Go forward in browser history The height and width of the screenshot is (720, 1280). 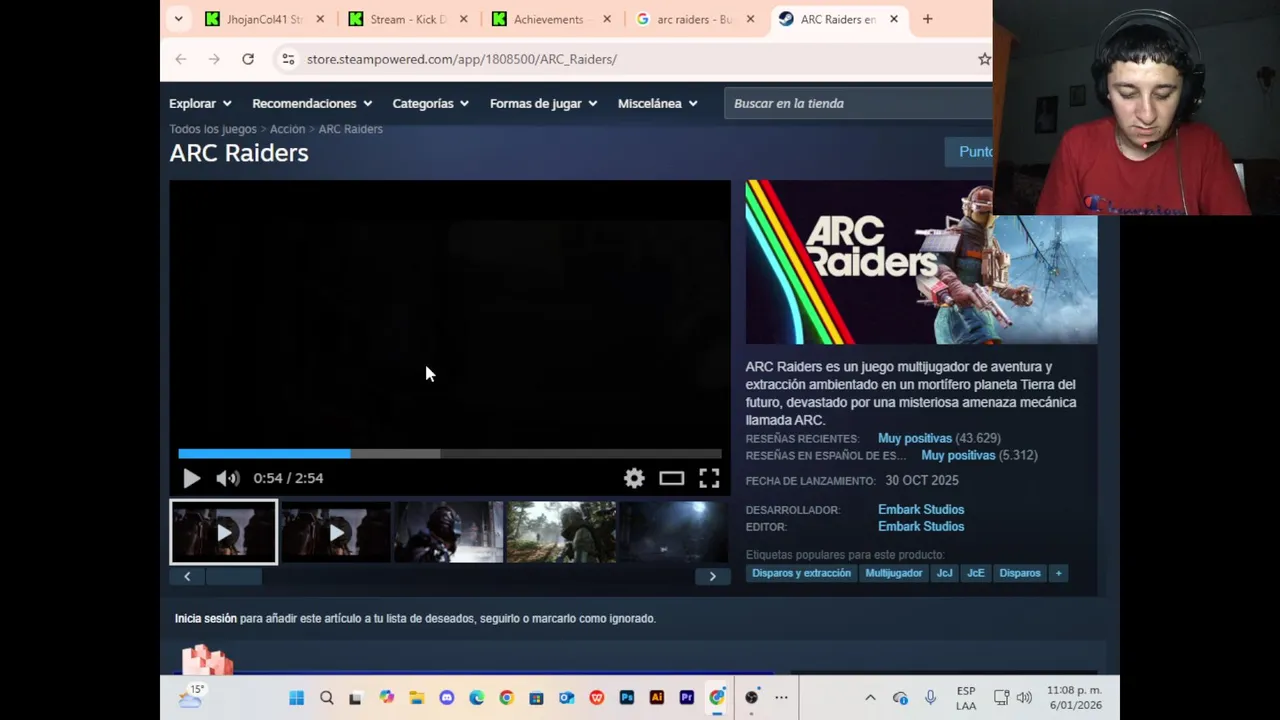(x=214, y=59)
